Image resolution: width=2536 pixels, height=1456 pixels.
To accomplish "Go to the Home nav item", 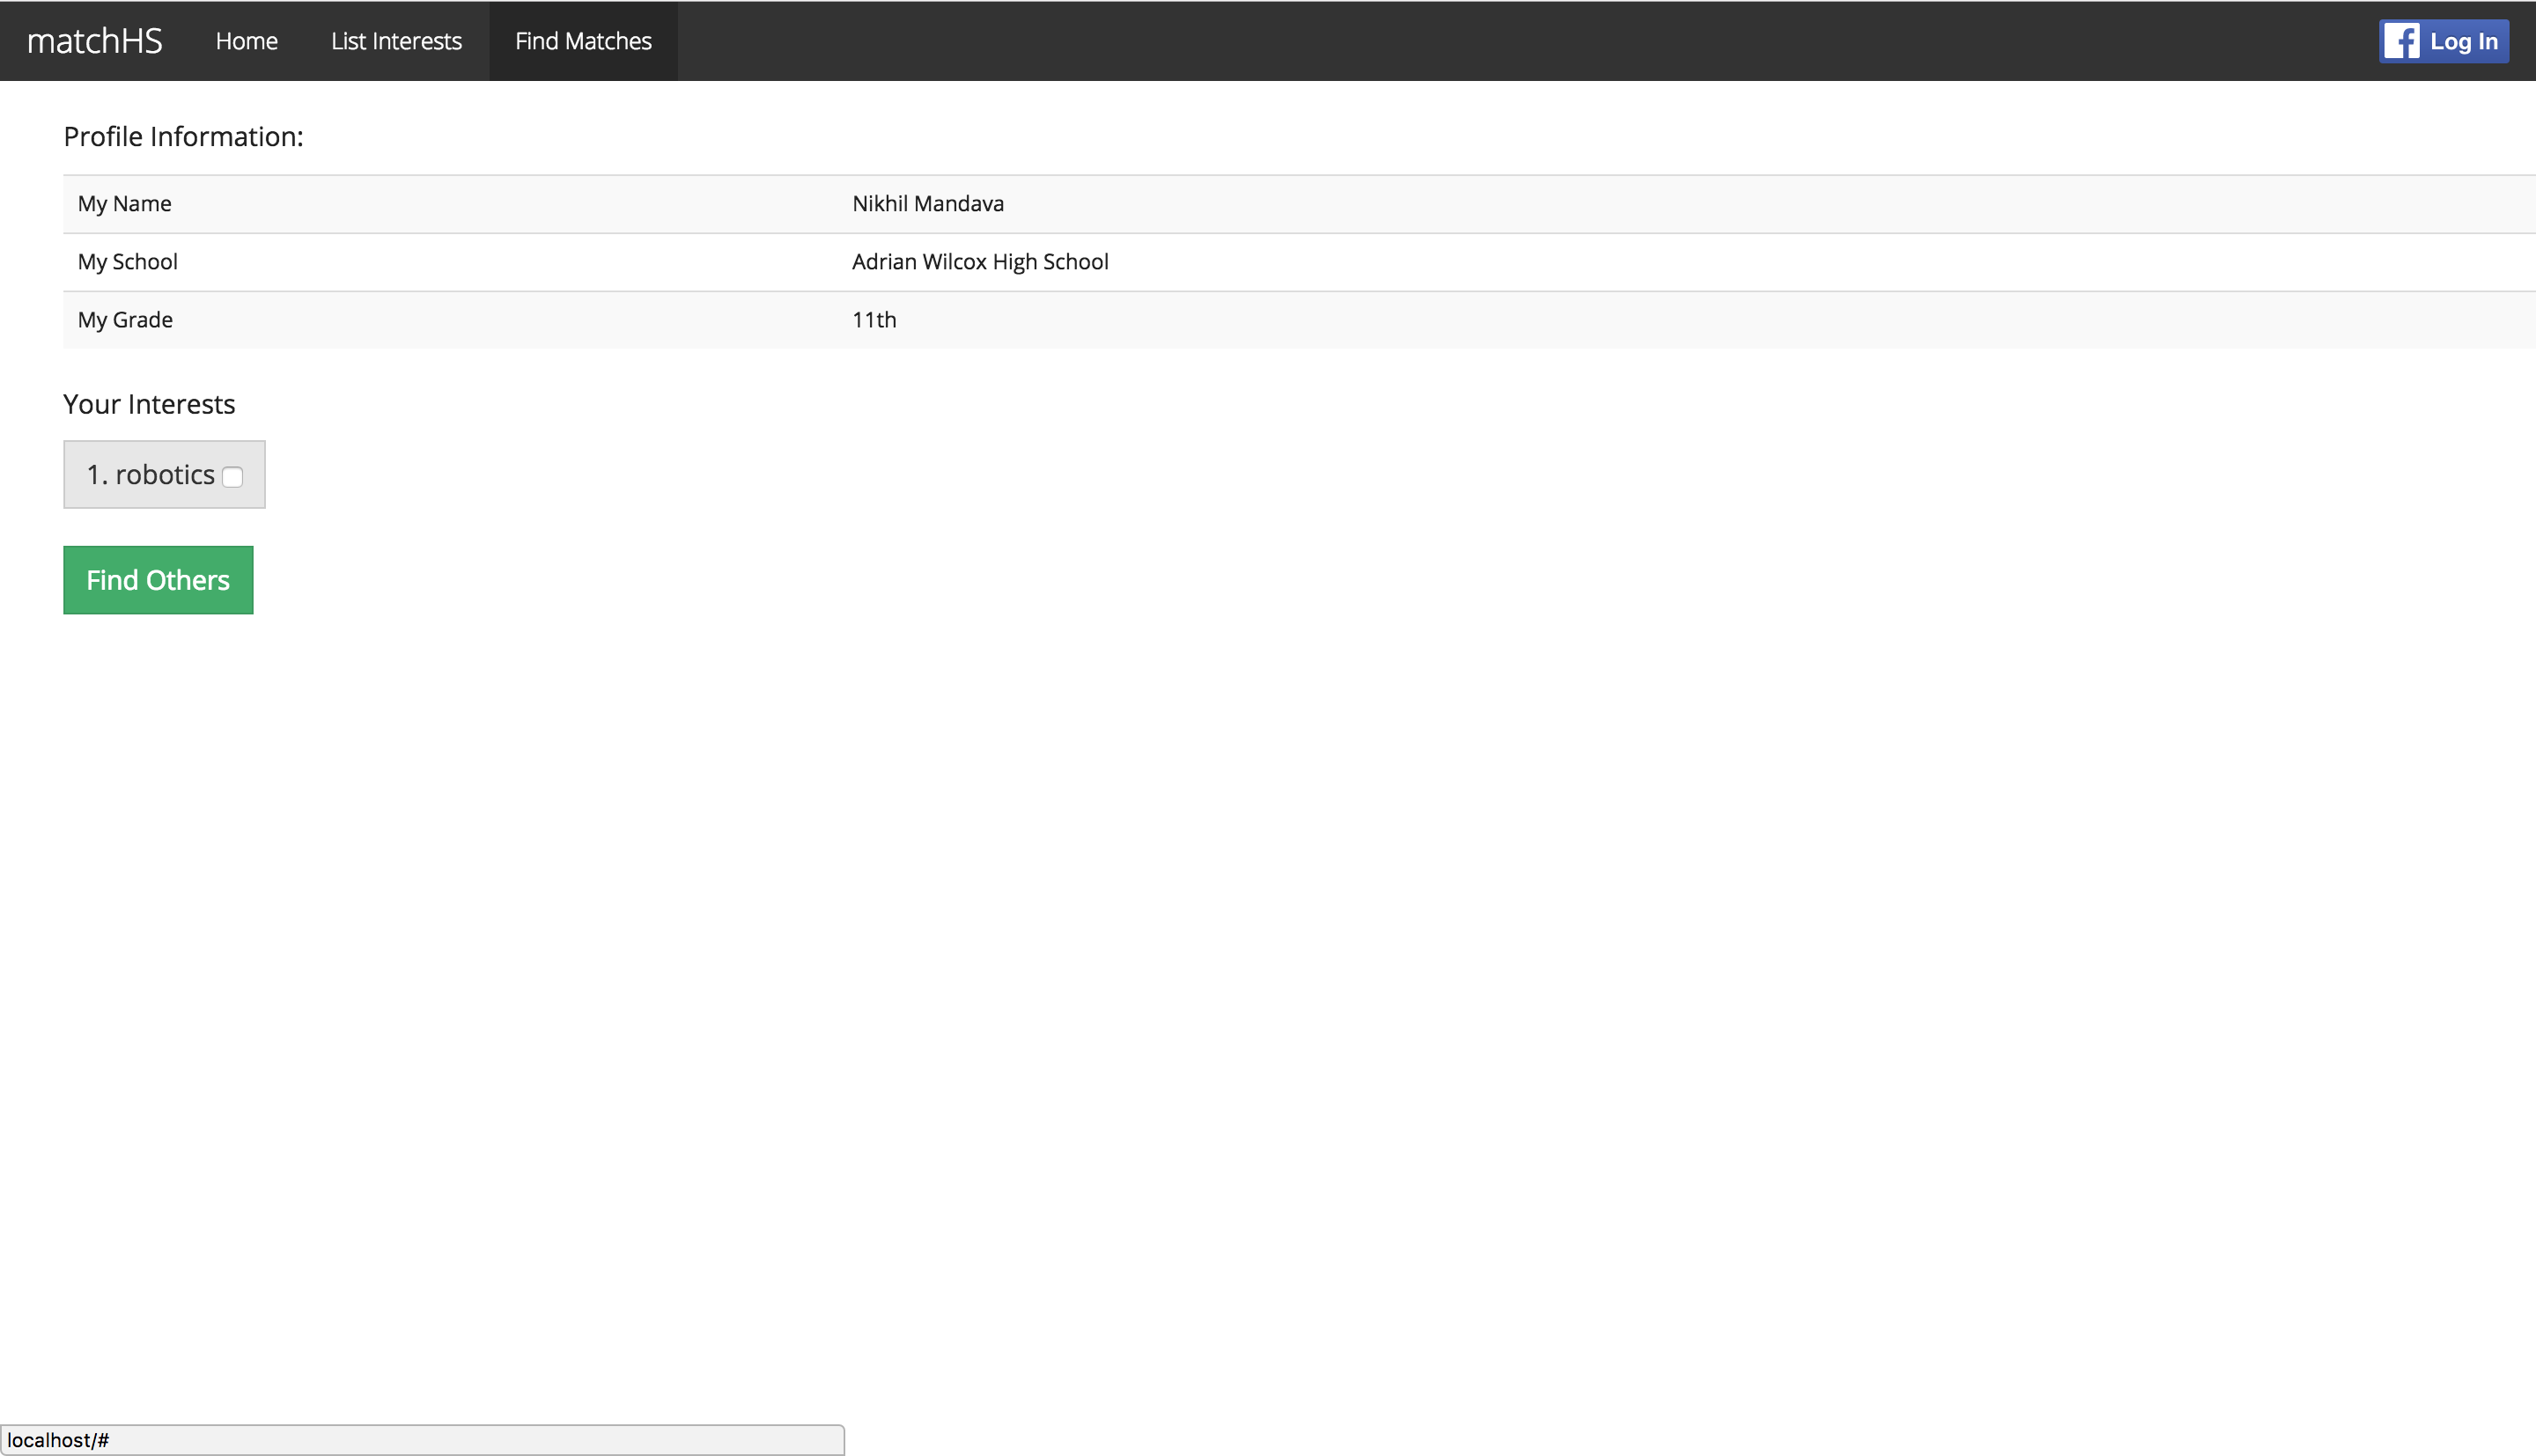I will (x=246, y=41).
